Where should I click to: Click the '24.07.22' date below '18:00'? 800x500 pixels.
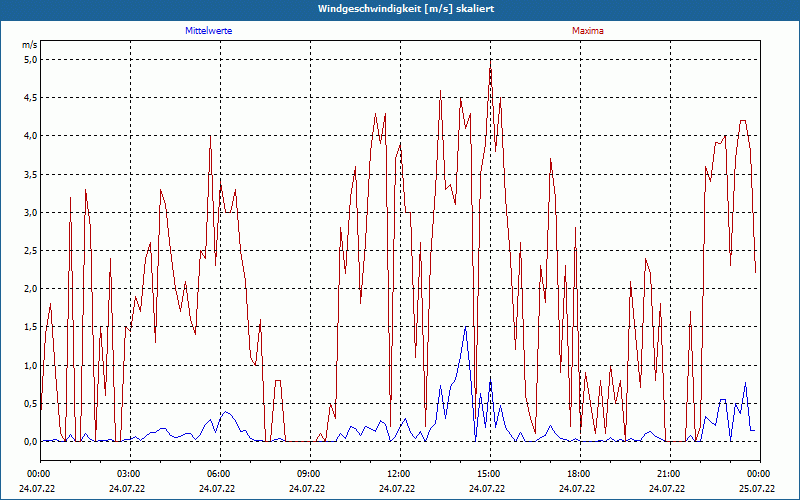pos(577,488)
